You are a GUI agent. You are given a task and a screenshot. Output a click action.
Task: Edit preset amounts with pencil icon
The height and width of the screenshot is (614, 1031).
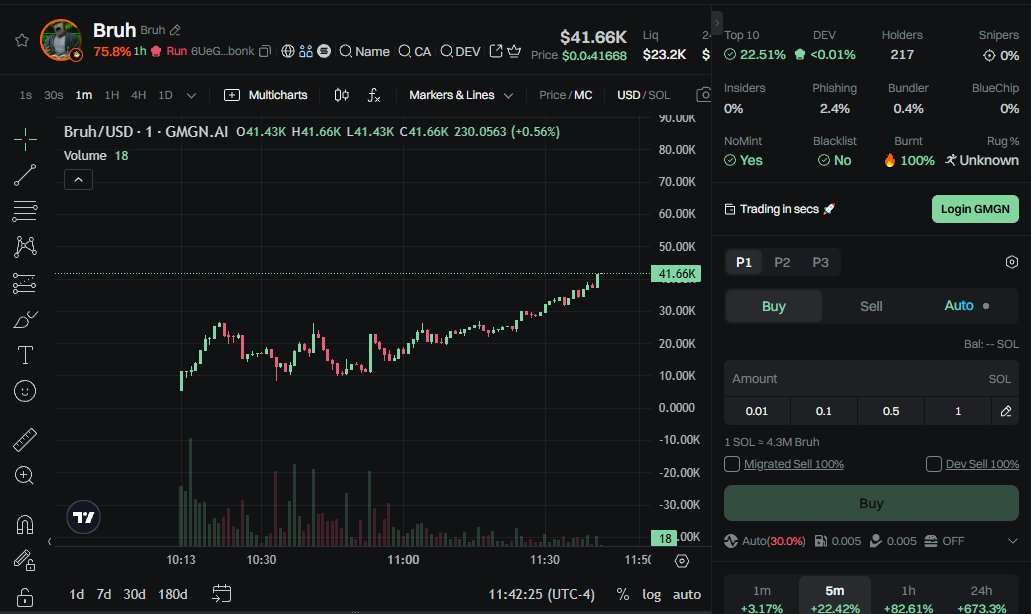(x=1006, y=411)
